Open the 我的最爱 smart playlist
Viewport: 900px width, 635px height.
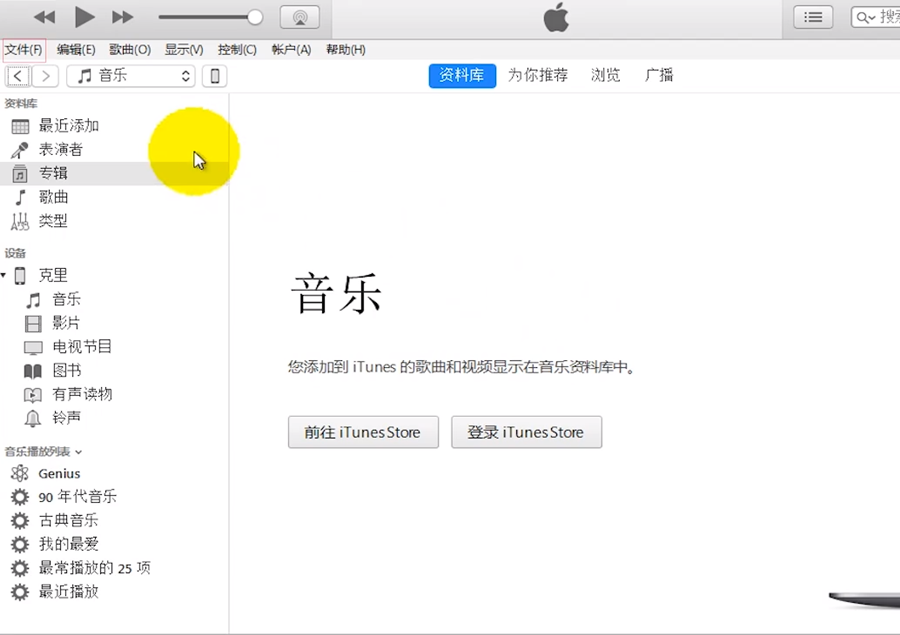click(114, 544)
